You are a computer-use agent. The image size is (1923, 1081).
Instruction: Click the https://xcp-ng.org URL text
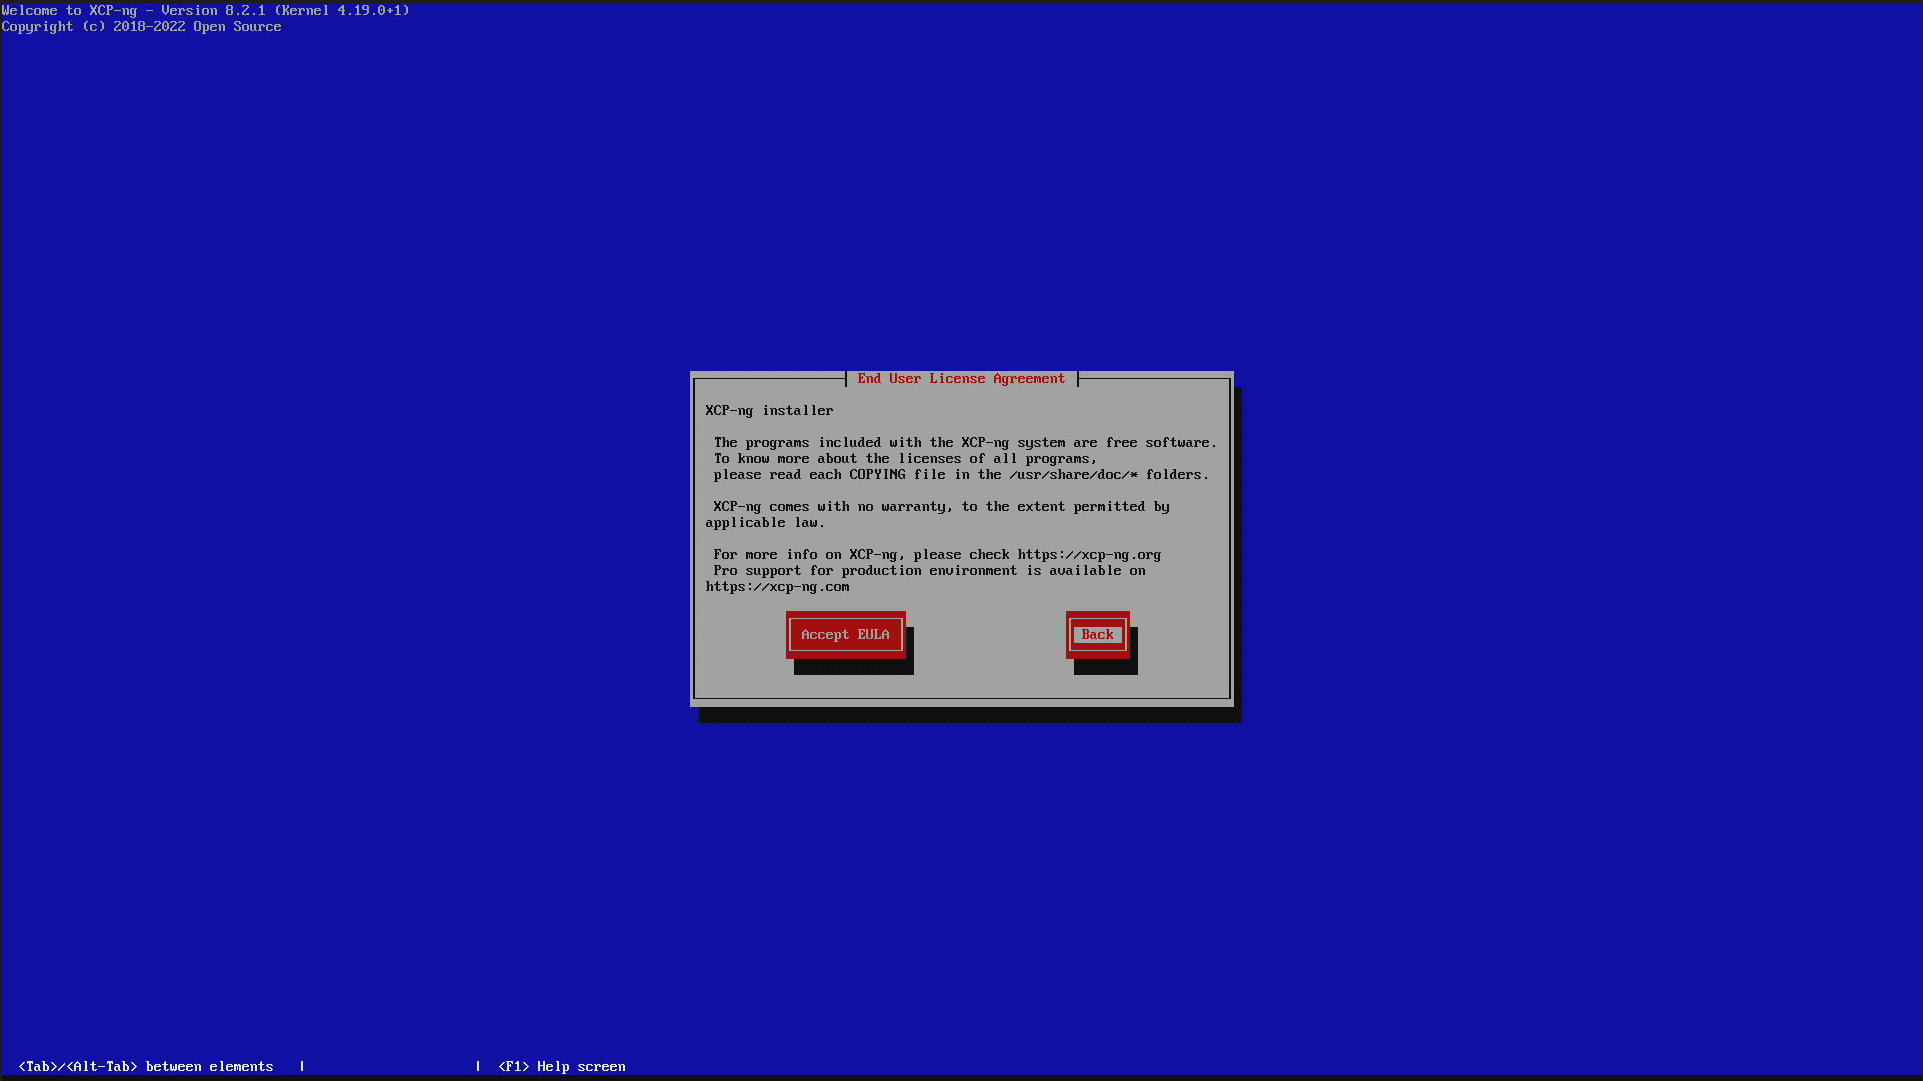(1089, 555)
